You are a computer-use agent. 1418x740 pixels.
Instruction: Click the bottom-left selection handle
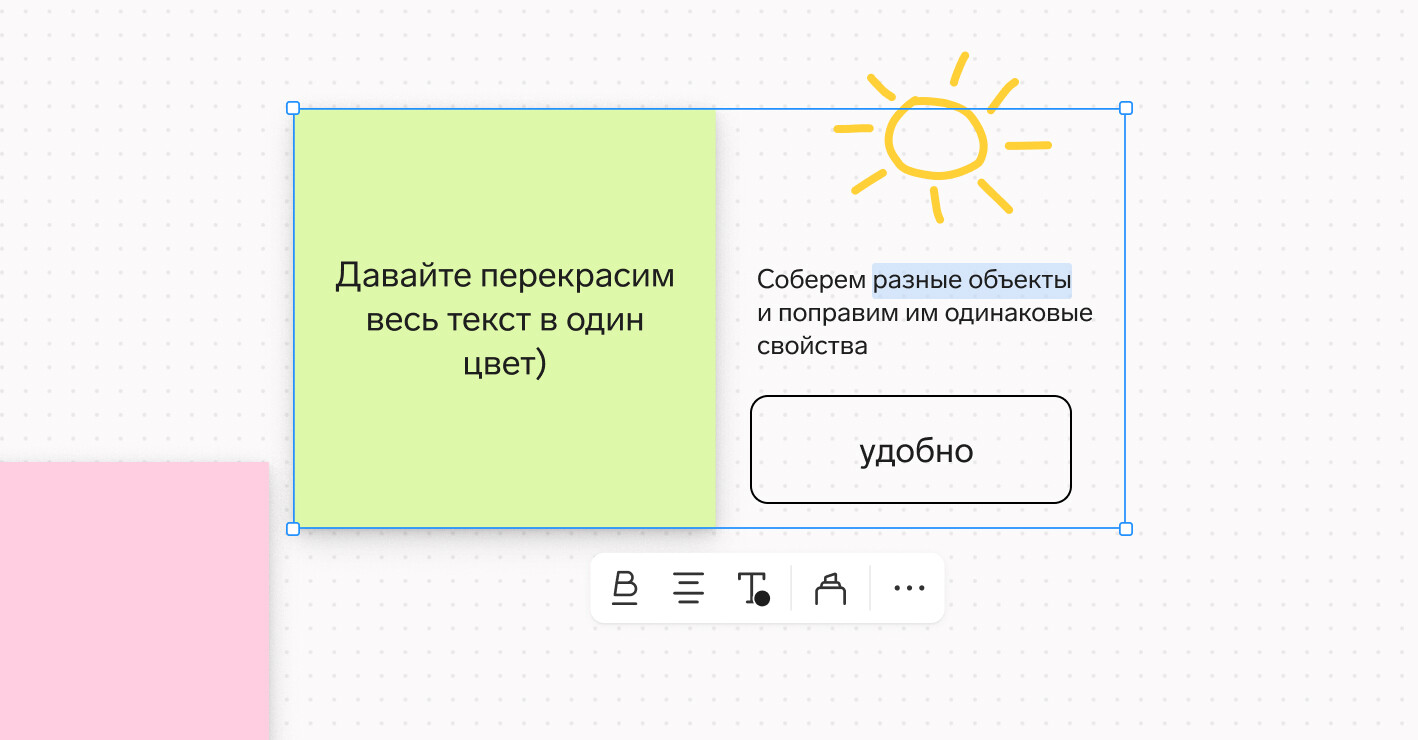click(293, 528)
